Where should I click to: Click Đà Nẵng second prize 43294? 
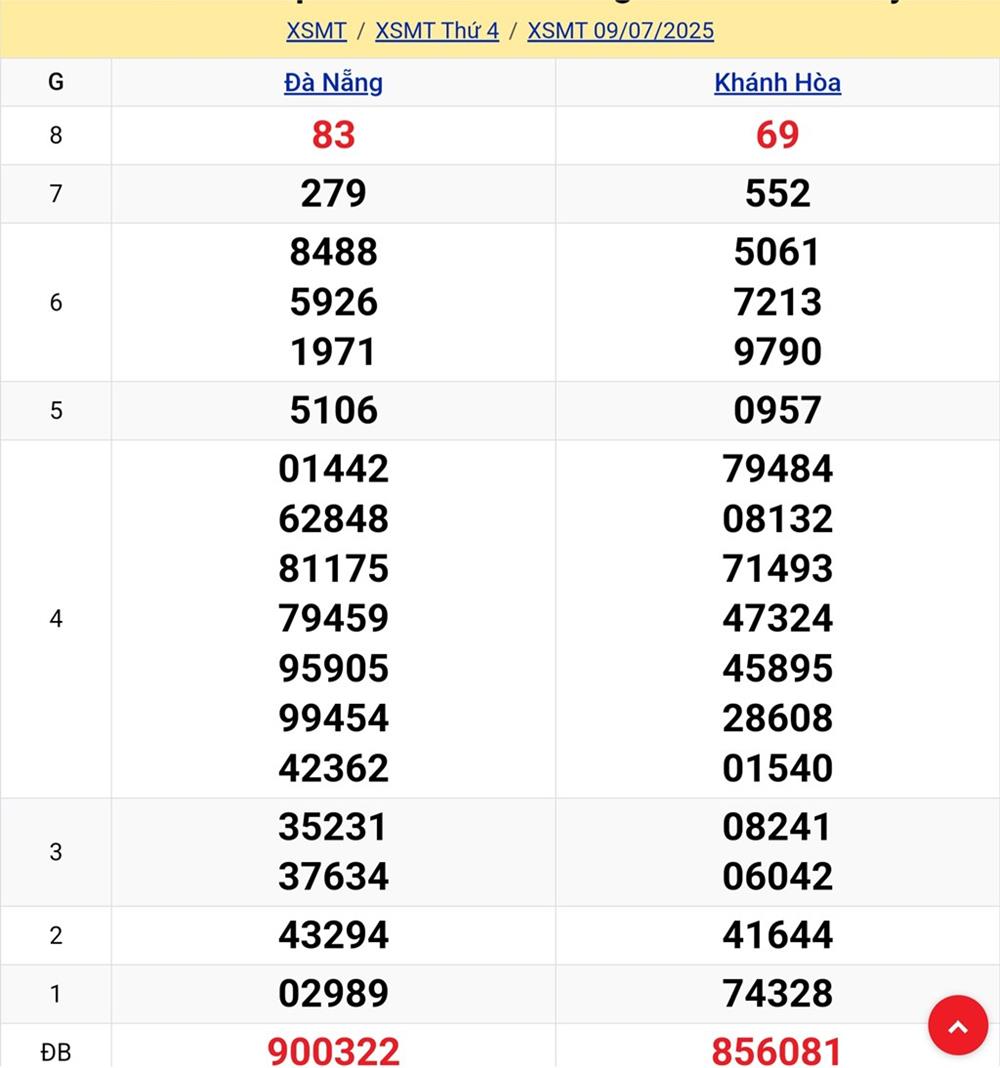(333, 935)
